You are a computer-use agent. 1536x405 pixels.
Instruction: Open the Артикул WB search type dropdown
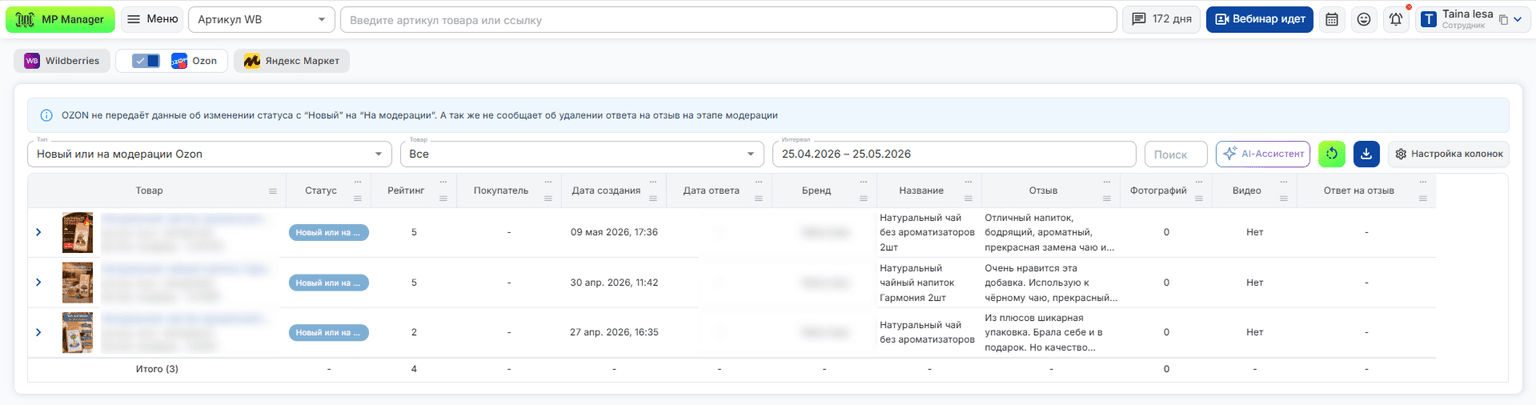click(x=262, y=19)
